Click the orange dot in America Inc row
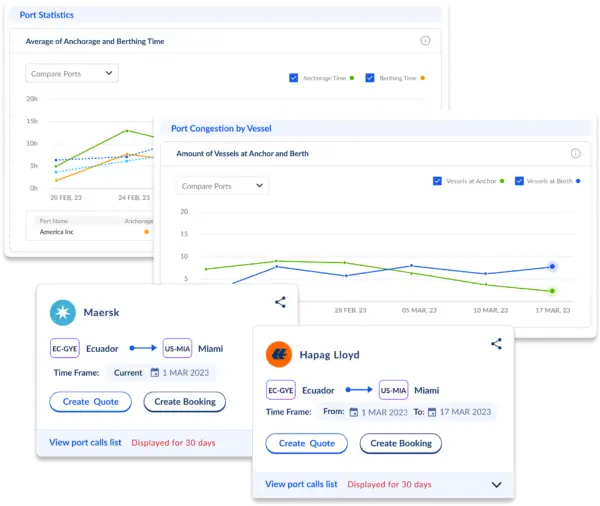 147,232
